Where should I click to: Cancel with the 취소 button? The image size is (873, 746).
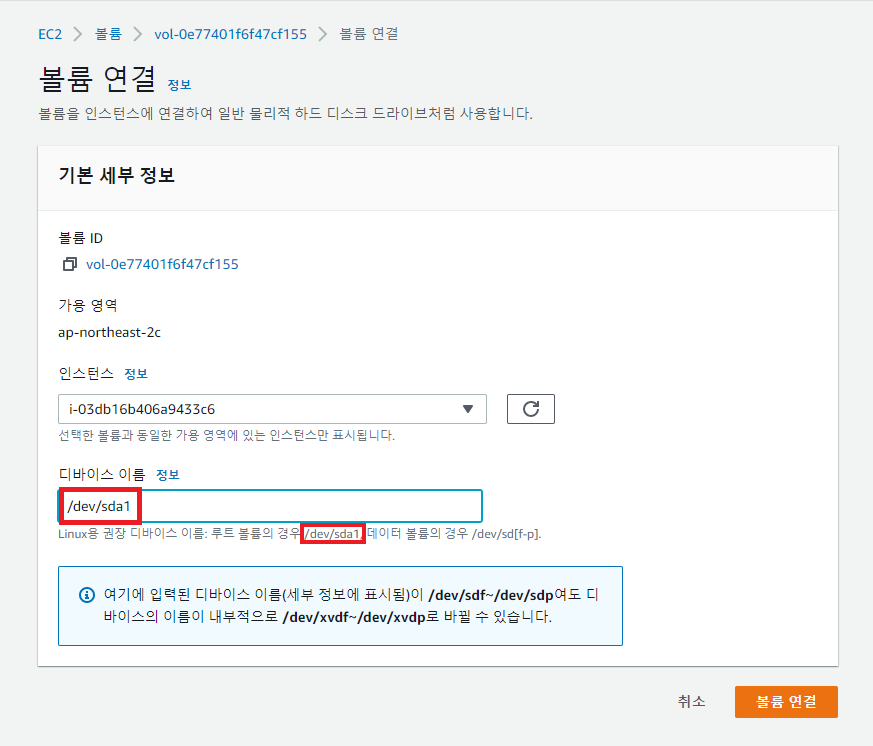tap(691, 701)
